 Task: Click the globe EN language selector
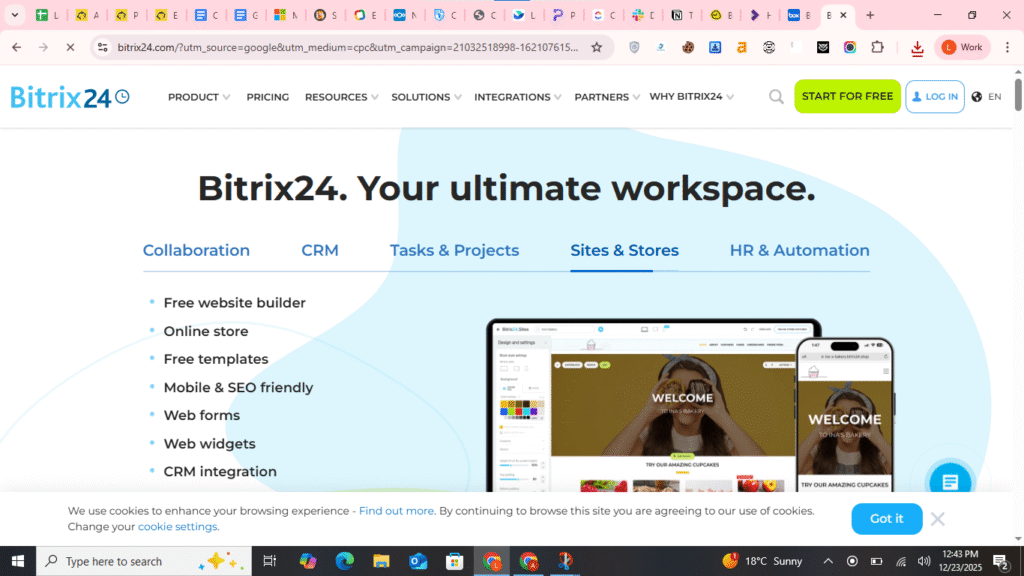985,97
